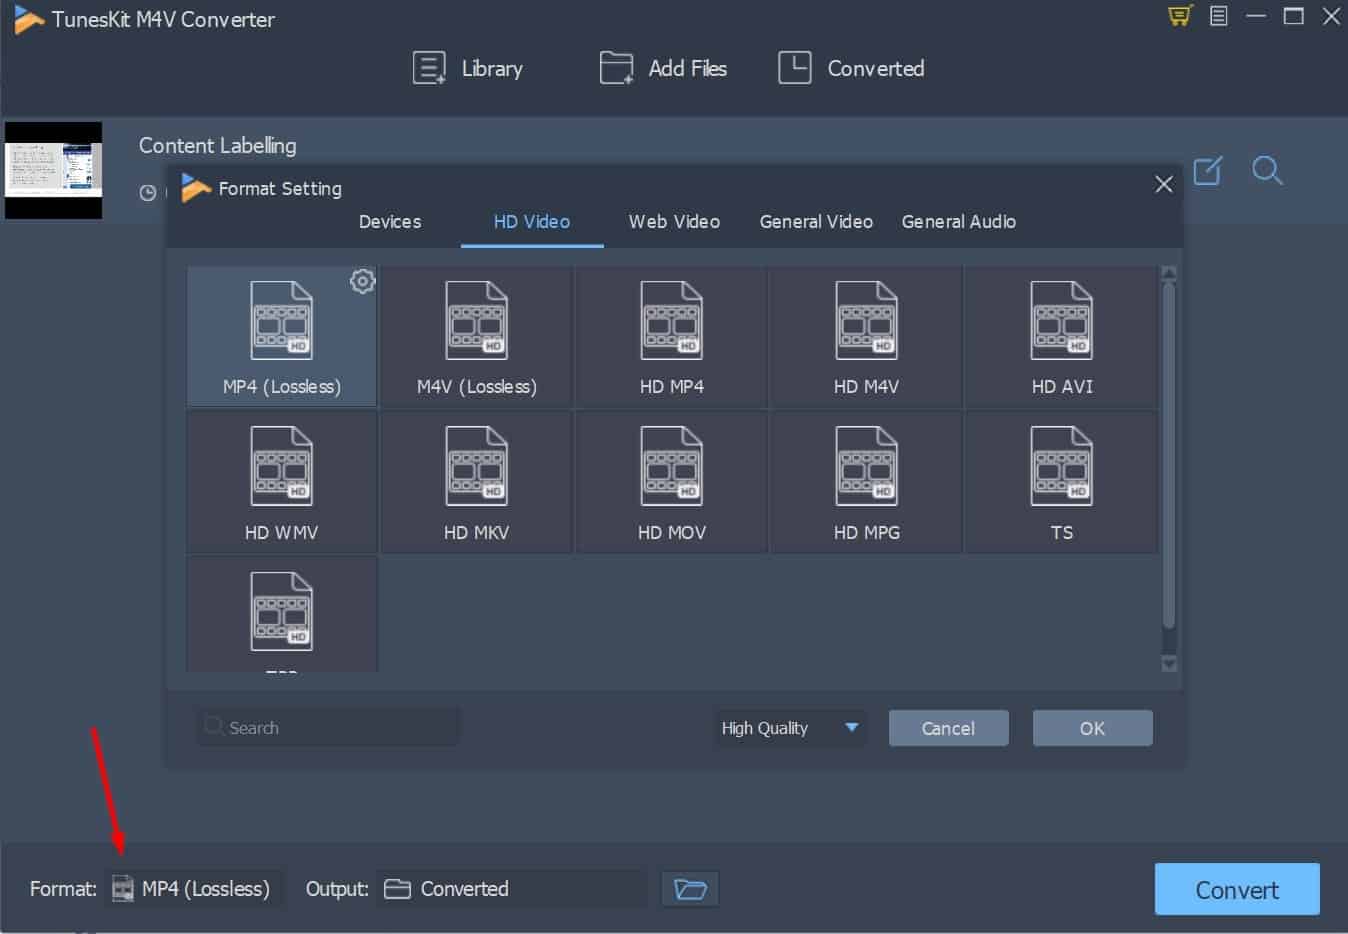
Task: Click the format list vertical scrollbar thumb
Action: [1169, 456]
